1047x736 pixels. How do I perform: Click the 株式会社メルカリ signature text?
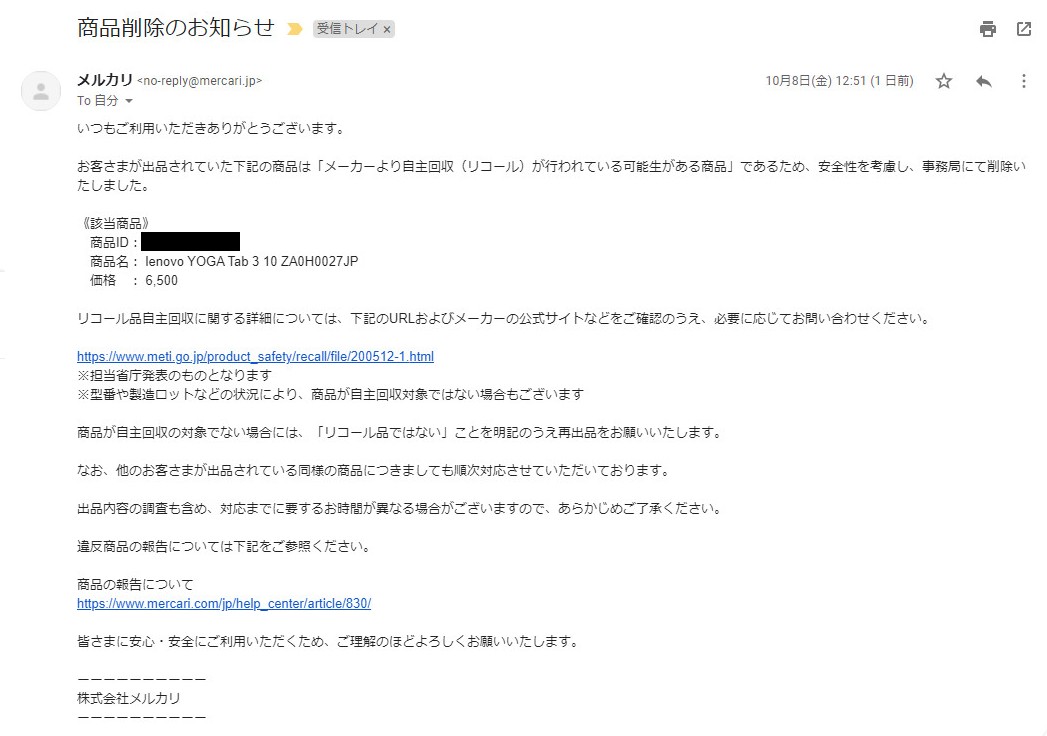pos(128,698)
